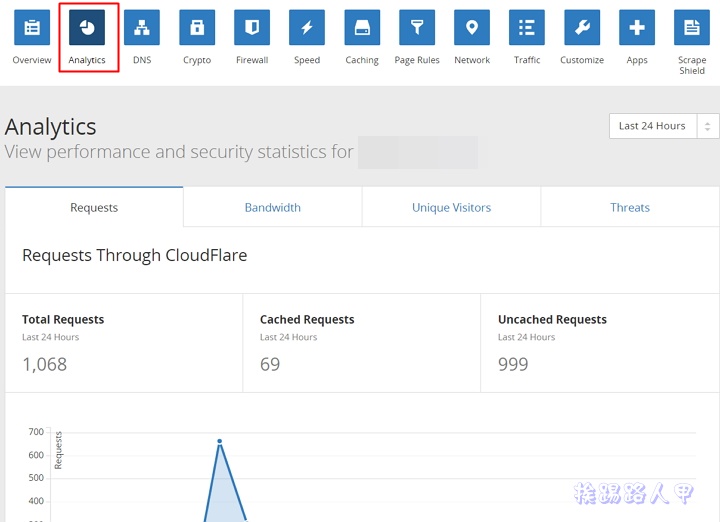This screenshot has height=522, width=720.
Task: Select the Customize wrench icon
Action: (x=582, y=28)
